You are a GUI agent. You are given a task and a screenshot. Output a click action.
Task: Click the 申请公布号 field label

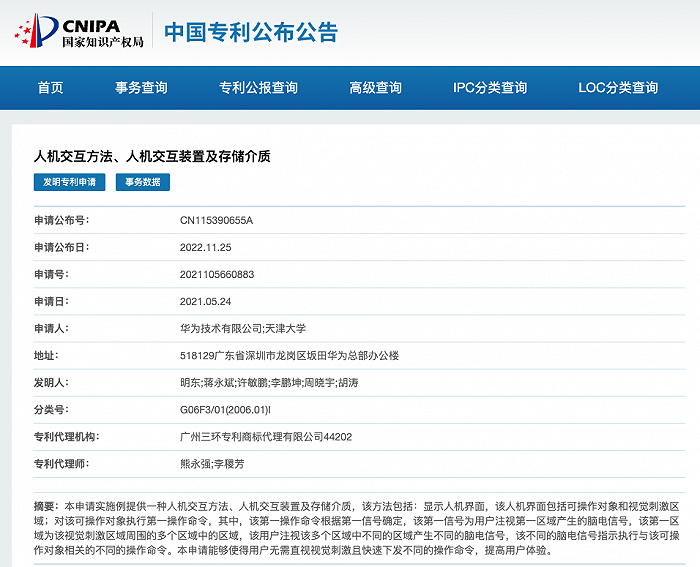point(62,220)
